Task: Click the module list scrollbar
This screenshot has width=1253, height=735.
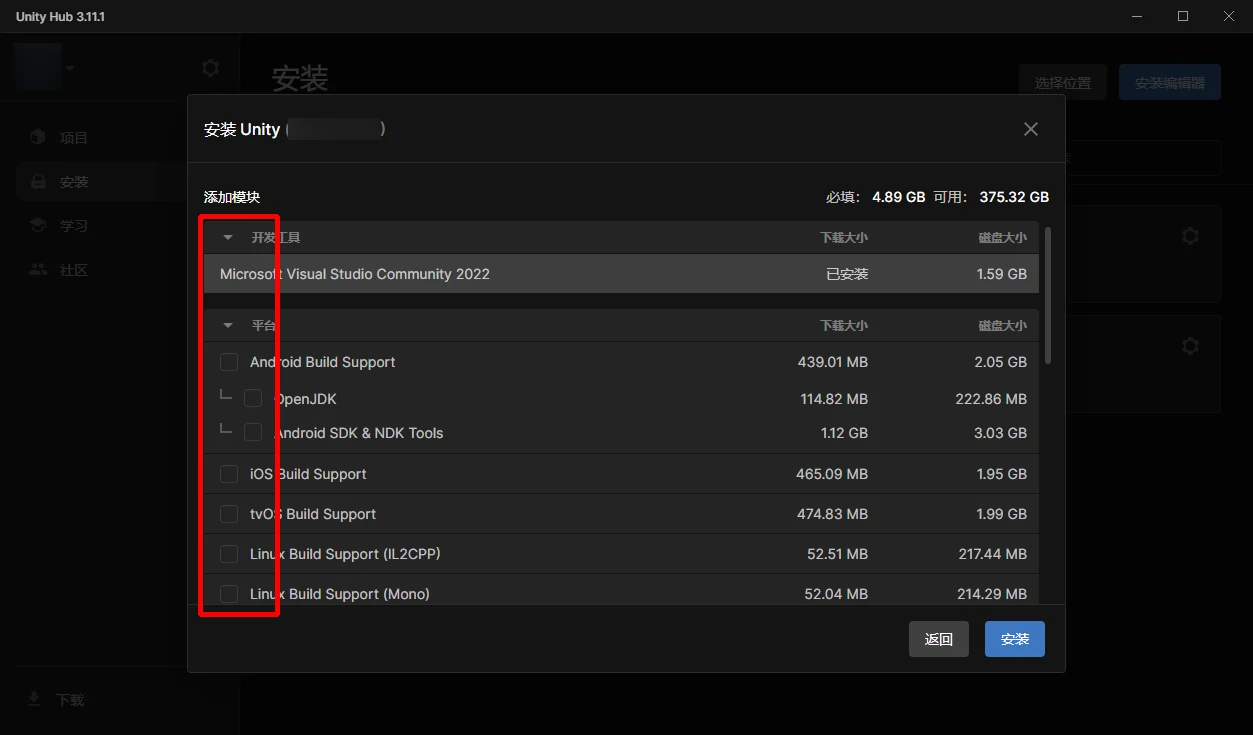Action: point(1048,295)
